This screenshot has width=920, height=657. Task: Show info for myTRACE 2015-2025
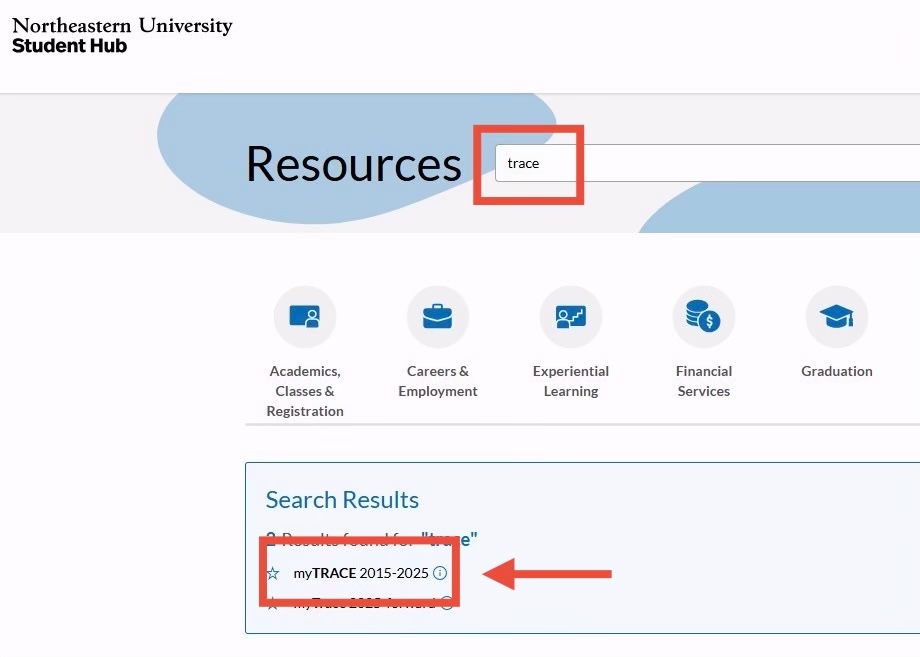pyautogui.click(x=440, y=573)
